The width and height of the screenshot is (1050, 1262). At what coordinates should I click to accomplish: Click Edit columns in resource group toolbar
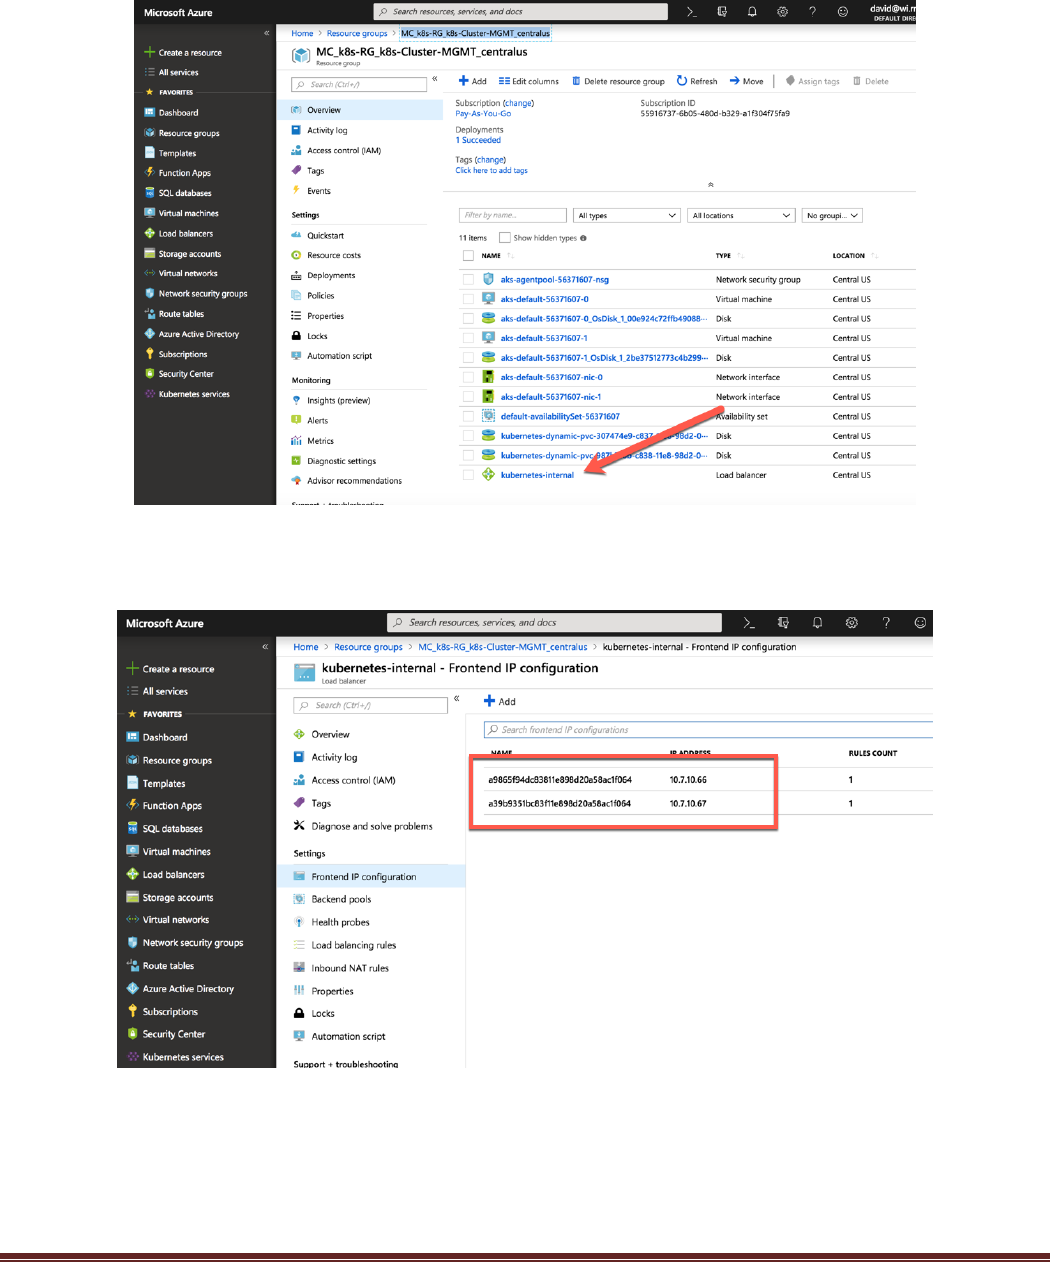click(x=529, y=81)
